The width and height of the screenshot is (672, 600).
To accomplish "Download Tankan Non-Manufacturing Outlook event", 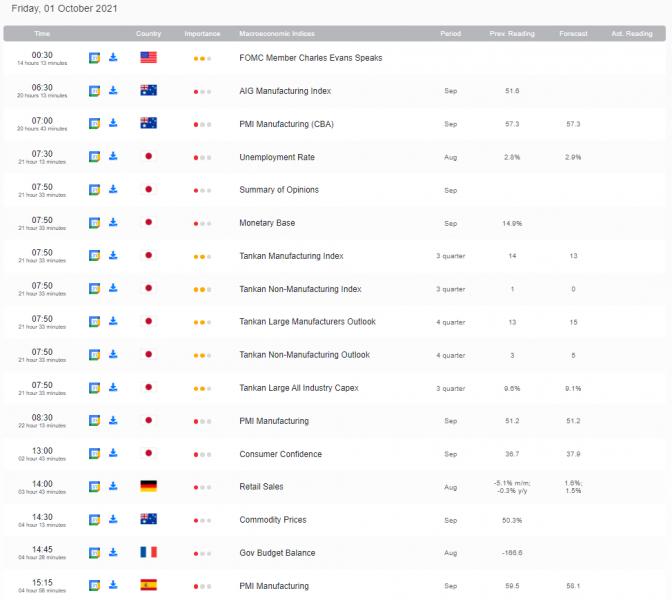I will (113, 354).
